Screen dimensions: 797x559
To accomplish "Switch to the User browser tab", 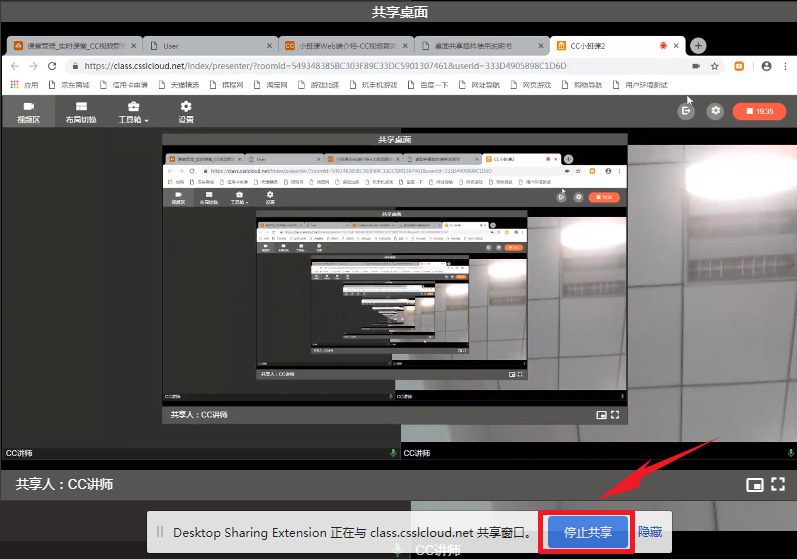I will 205,45.
